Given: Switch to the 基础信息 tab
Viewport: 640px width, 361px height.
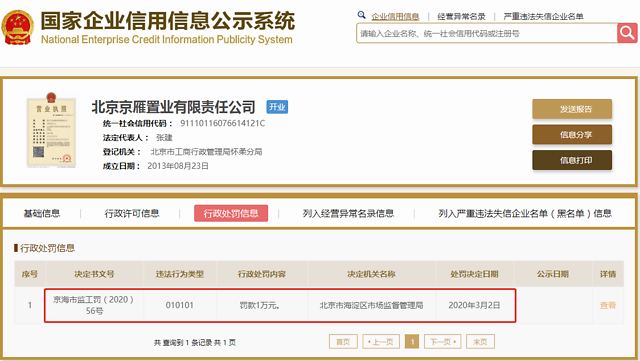Looking at the screenshot, I should 42,213.
